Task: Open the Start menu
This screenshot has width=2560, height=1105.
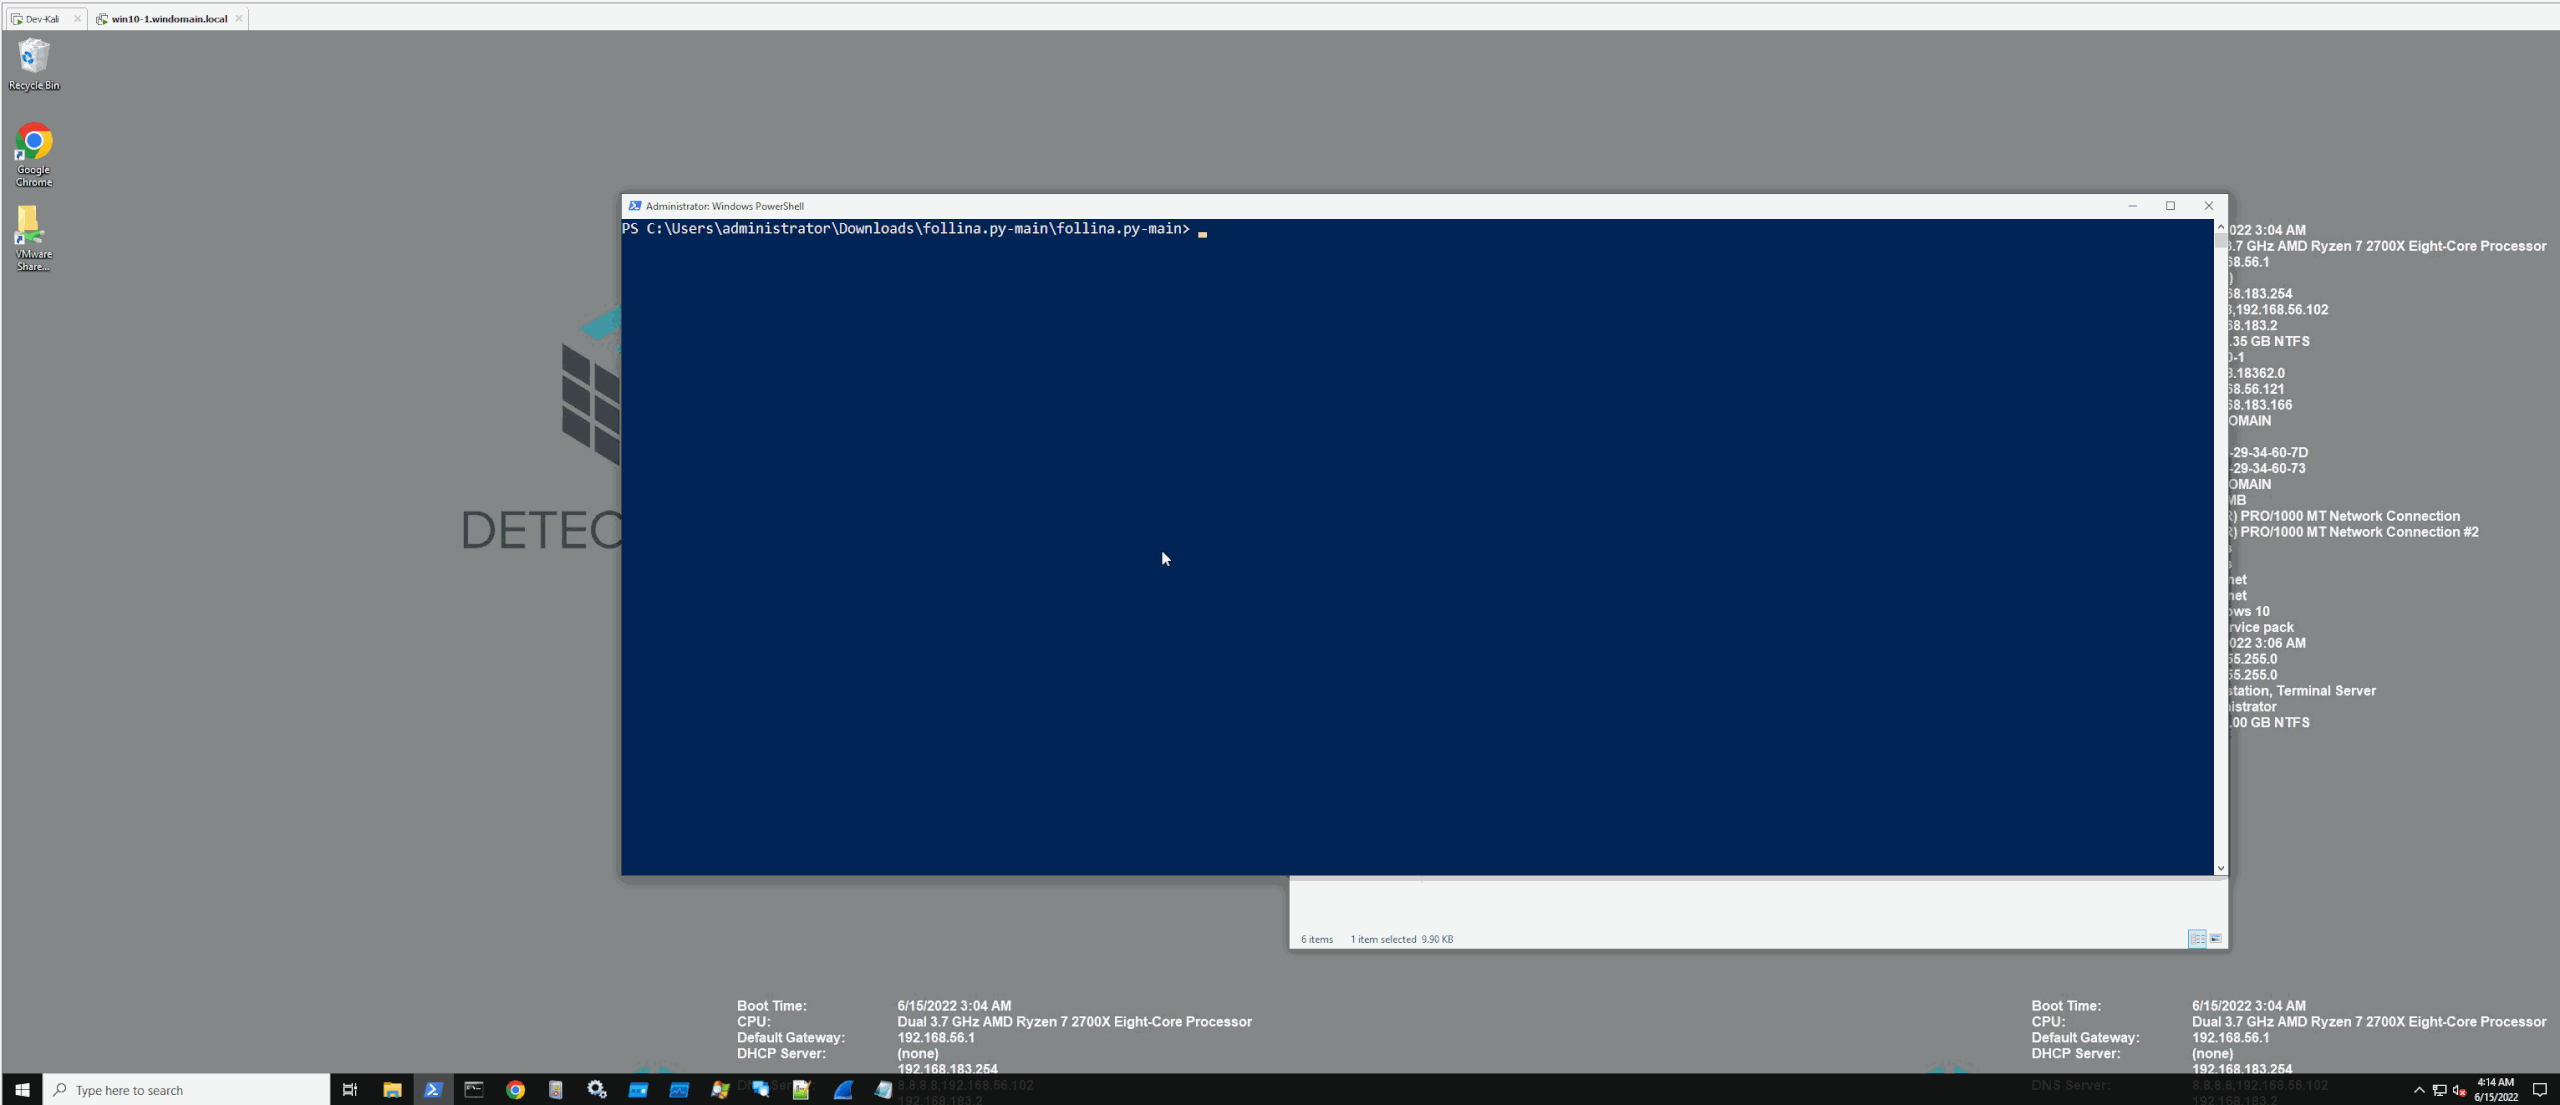Action: coord(22,1090)
